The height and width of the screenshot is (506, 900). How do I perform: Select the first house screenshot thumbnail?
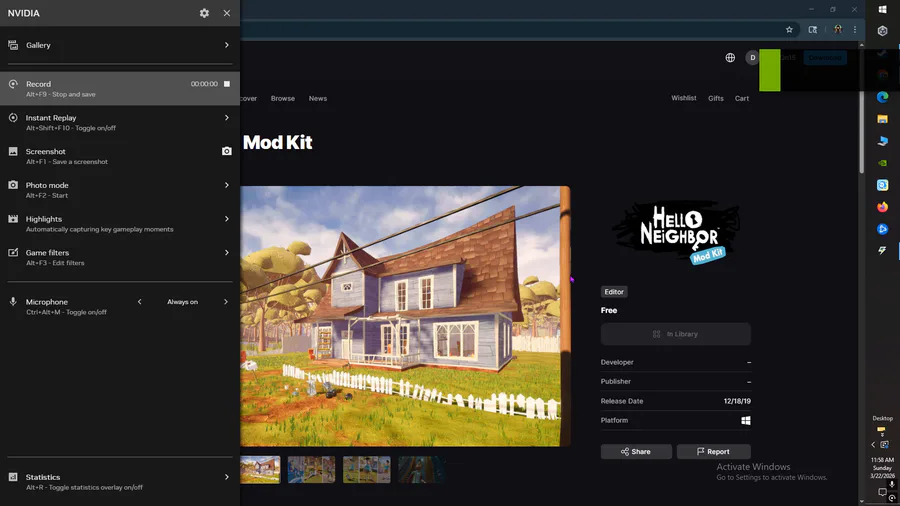(260, 469)
